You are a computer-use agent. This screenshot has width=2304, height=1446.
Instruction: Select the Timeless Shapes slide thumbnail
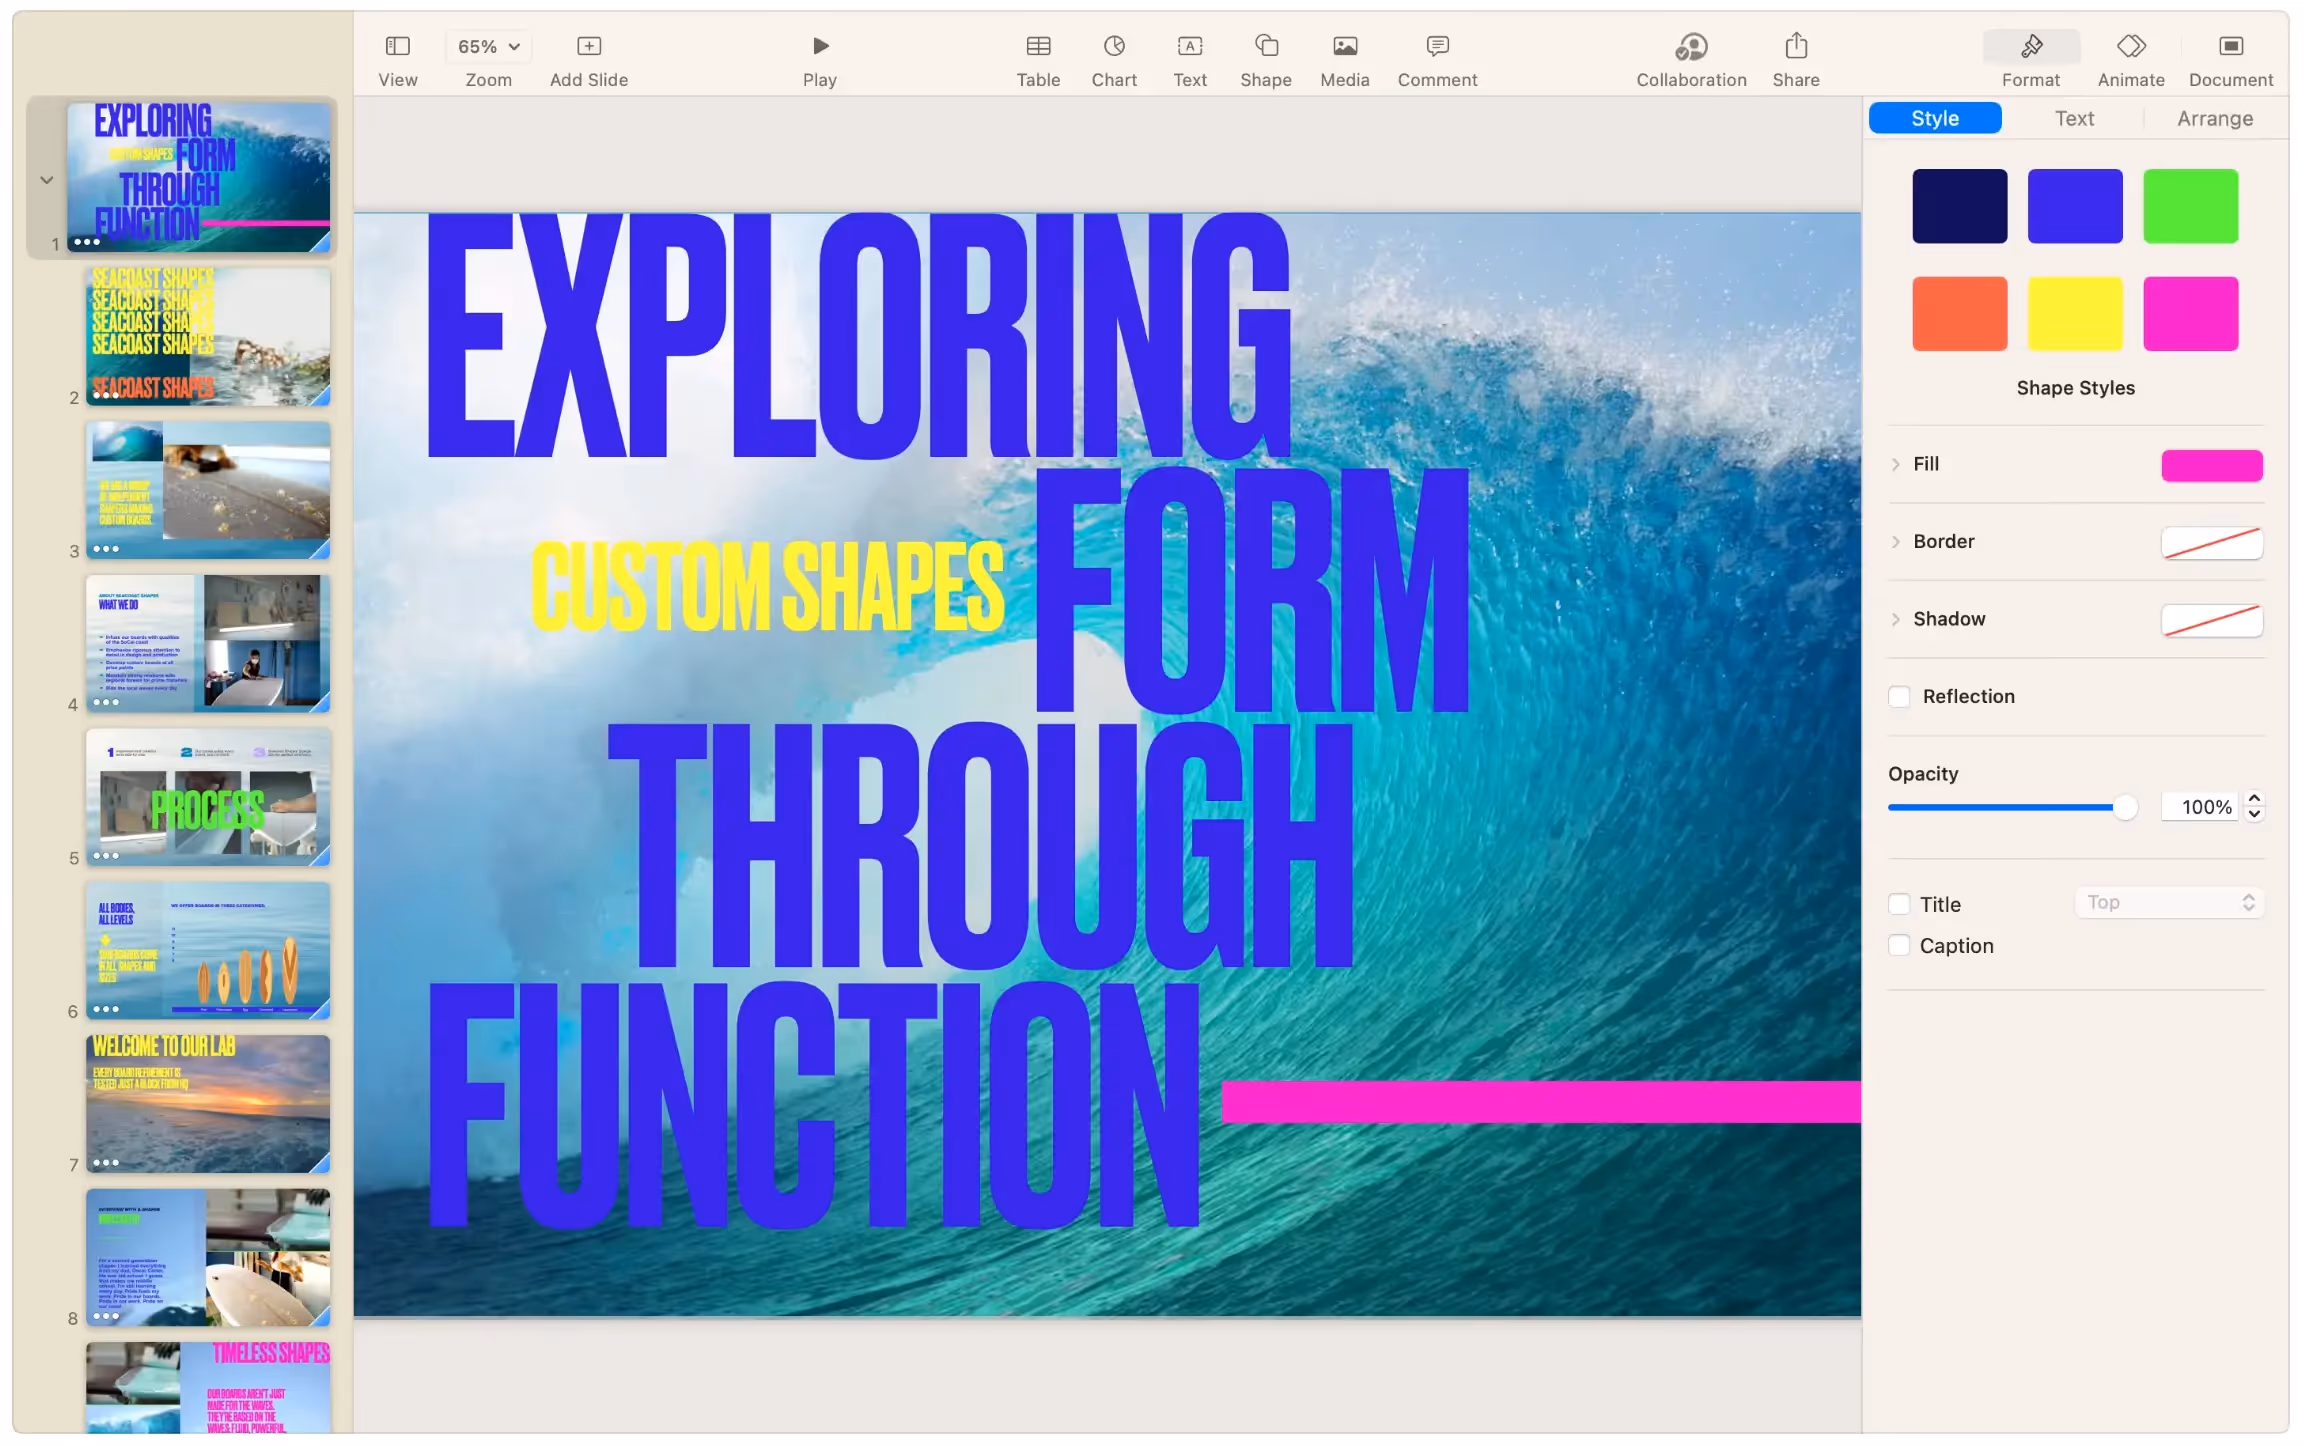pyautogui.click(x=207, y=1388)
